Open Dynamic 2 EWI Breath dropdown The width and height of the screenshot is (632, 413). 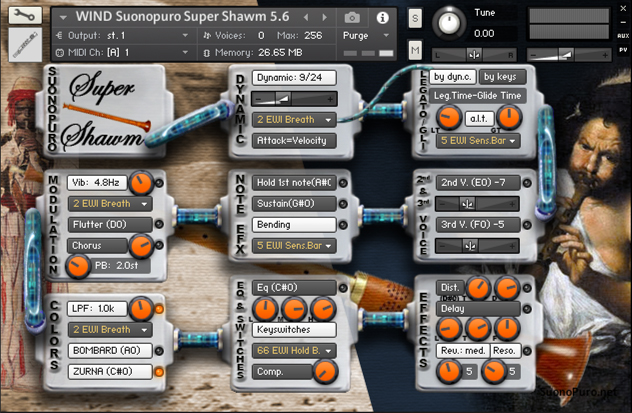[x=294, y=120]
